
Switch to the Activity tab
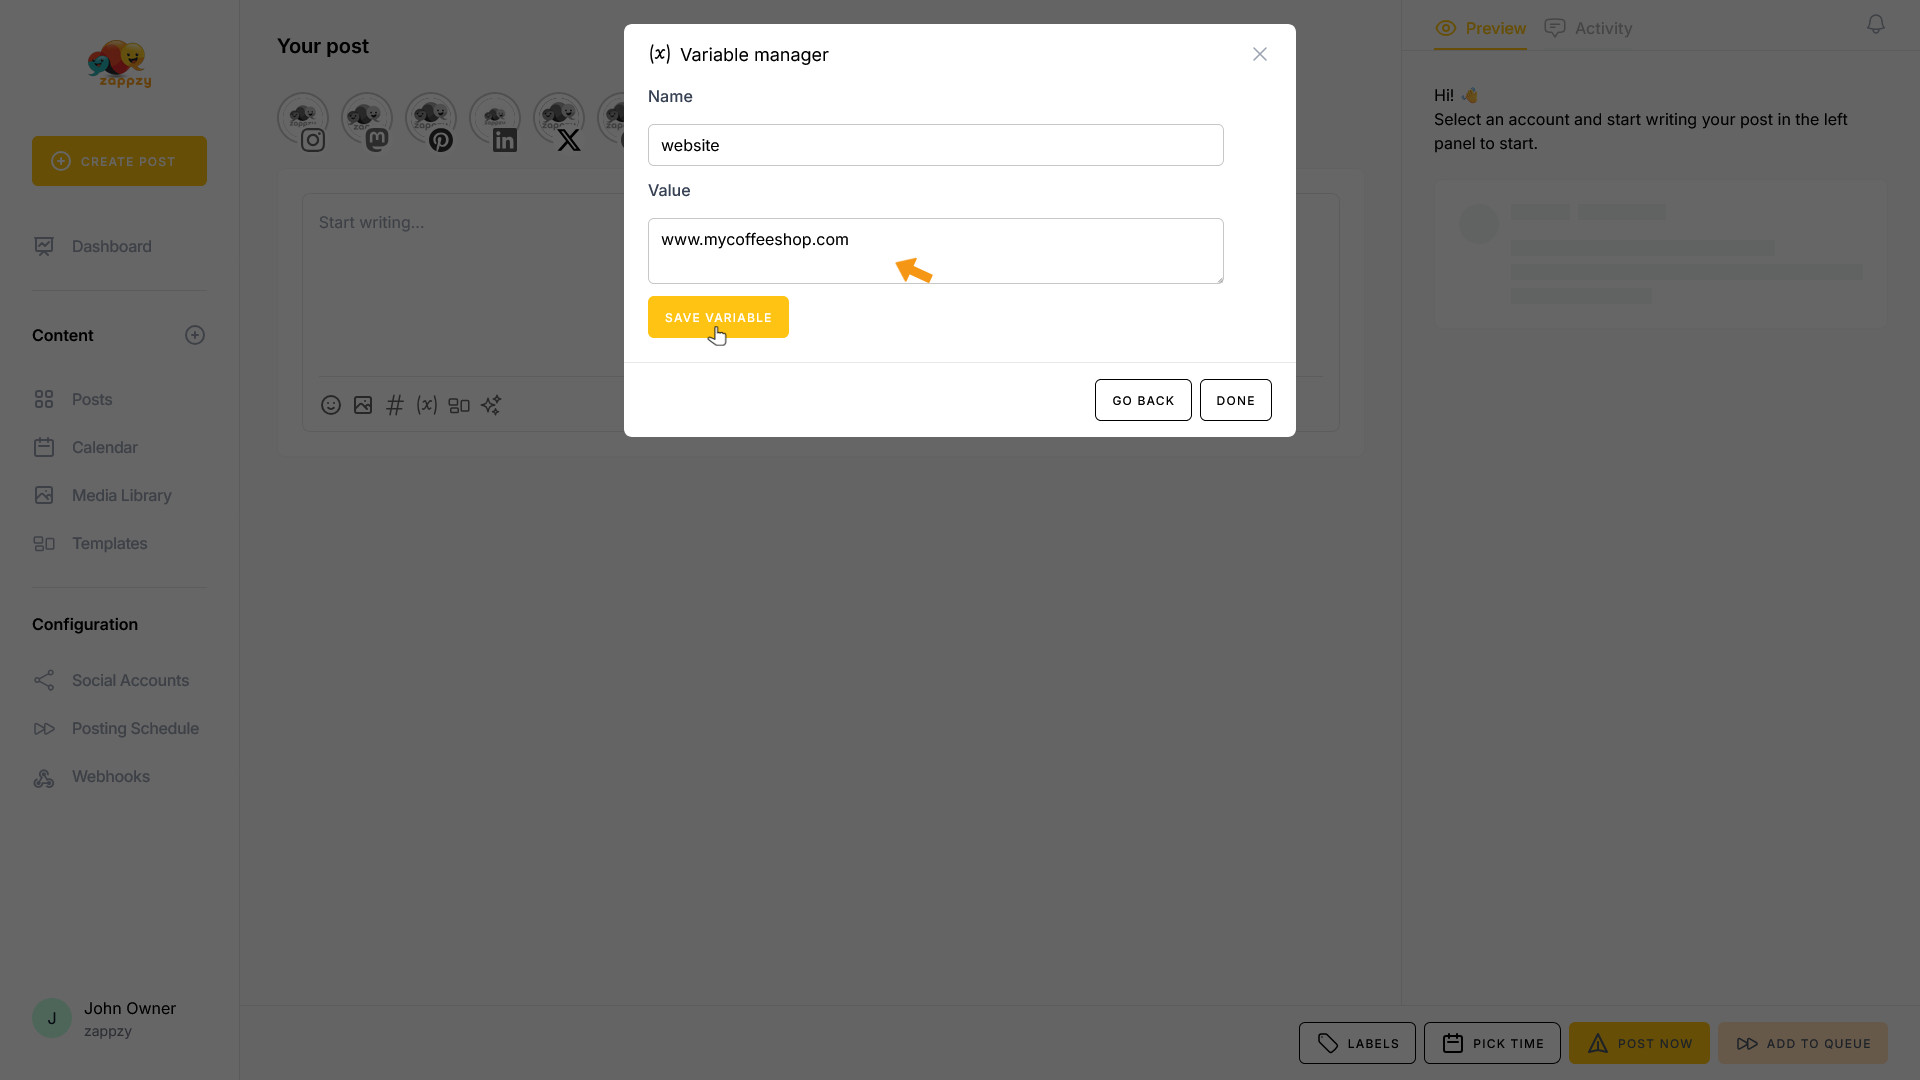coord(1588,28)
